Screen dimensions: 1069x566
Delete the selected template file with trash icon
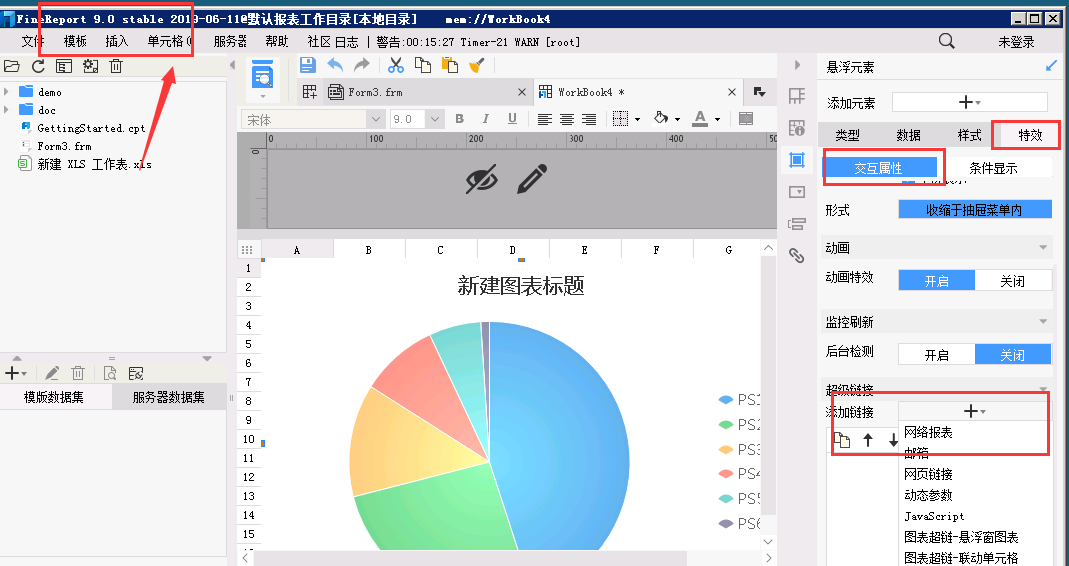coord(116,66)
